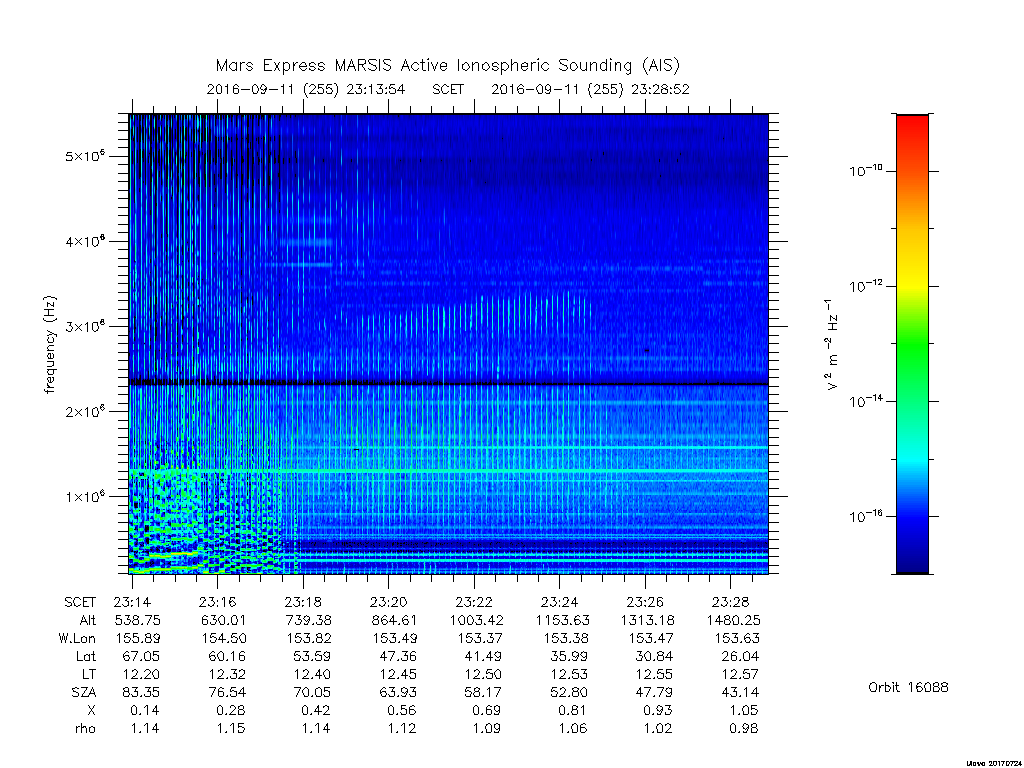1024x768 pixels.
Task: Click the SCET time value '23:16'
Action: tap(217, 602)
